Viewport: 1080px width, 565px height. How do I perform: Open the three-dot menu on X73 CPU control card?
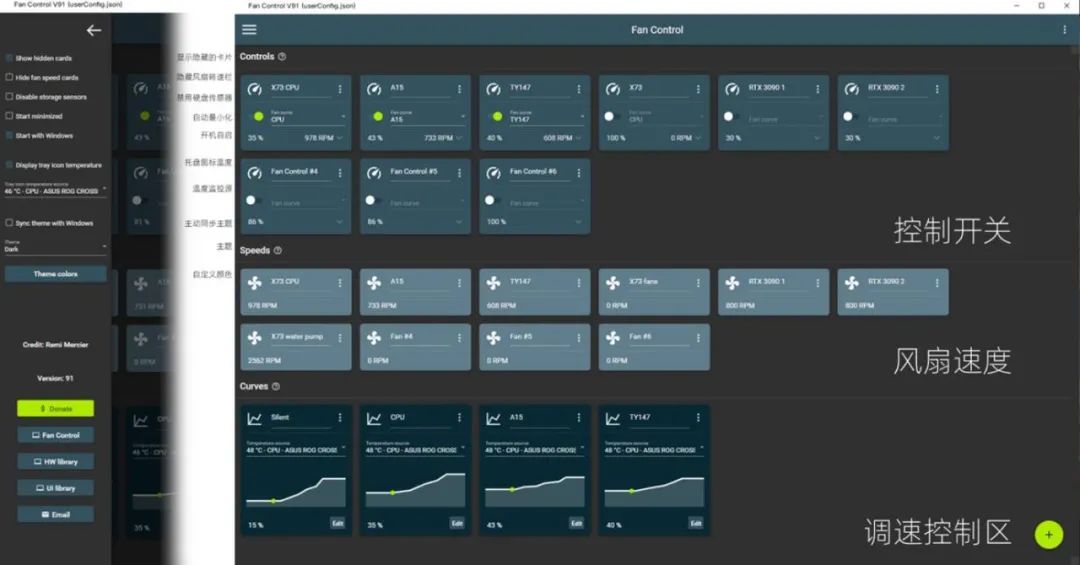pos(340,89)
